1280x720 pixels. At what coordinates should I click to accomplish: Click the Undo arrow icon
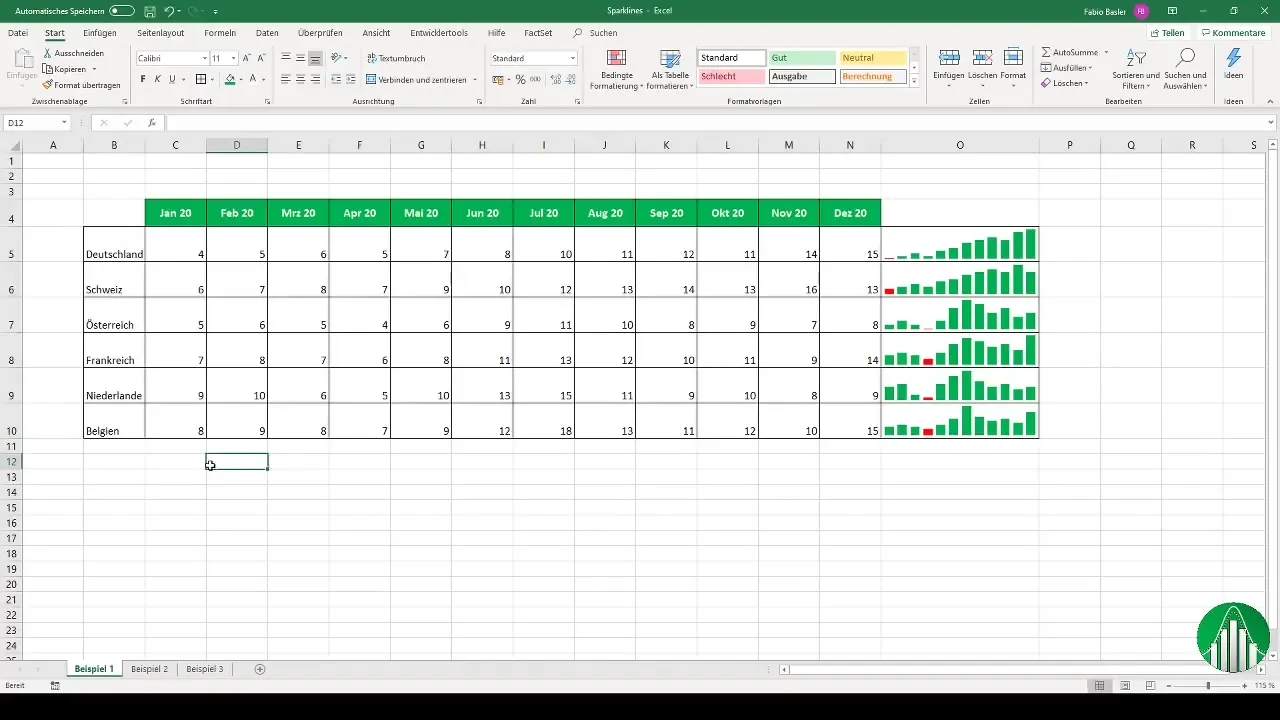pyautogui.click(x=169, y=10)
